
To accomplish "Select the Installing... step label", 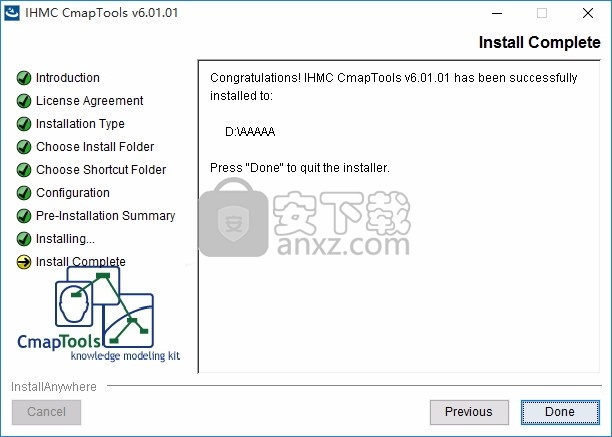I will point(65,239).
